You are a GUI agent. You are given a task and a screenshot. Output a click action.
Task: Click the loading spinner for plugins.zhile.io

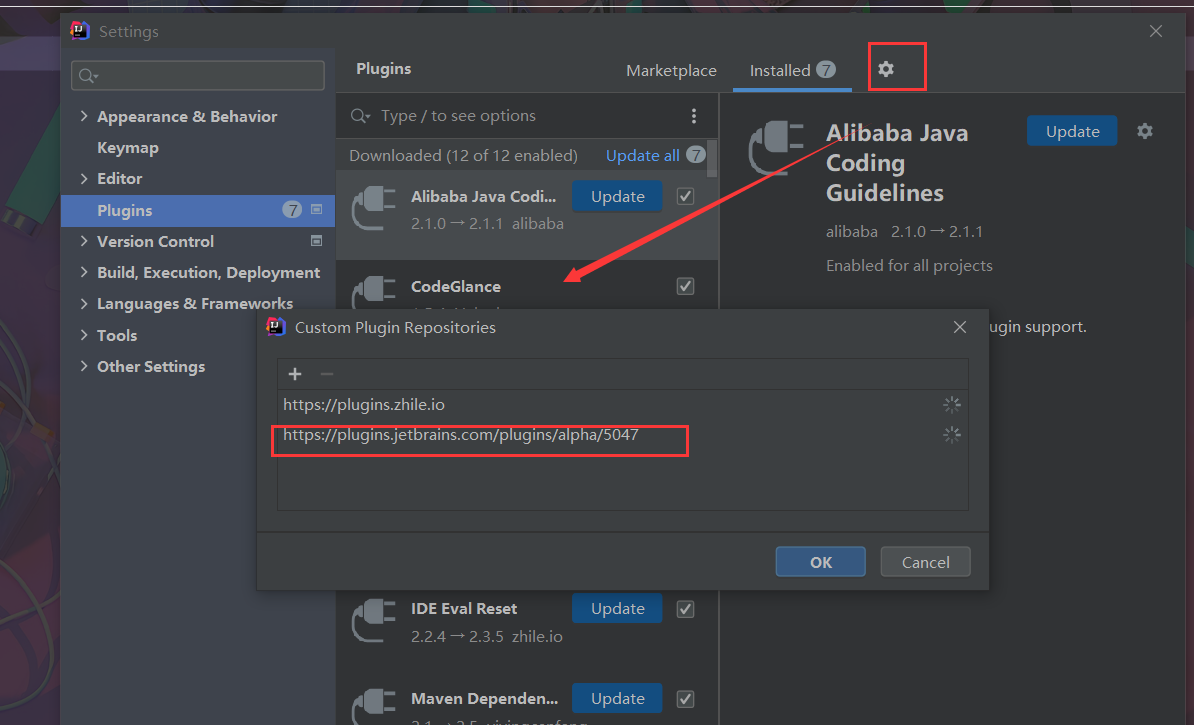point(952,404)
